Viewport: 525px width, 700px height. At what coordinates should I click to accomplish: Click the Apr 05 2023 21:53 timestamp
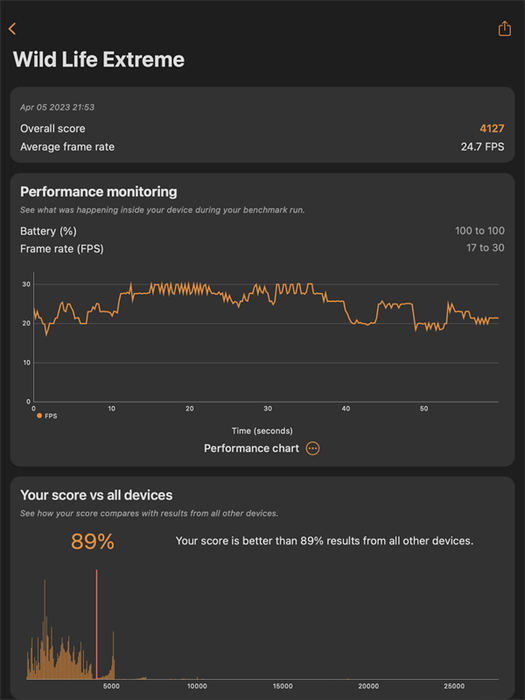57,107
